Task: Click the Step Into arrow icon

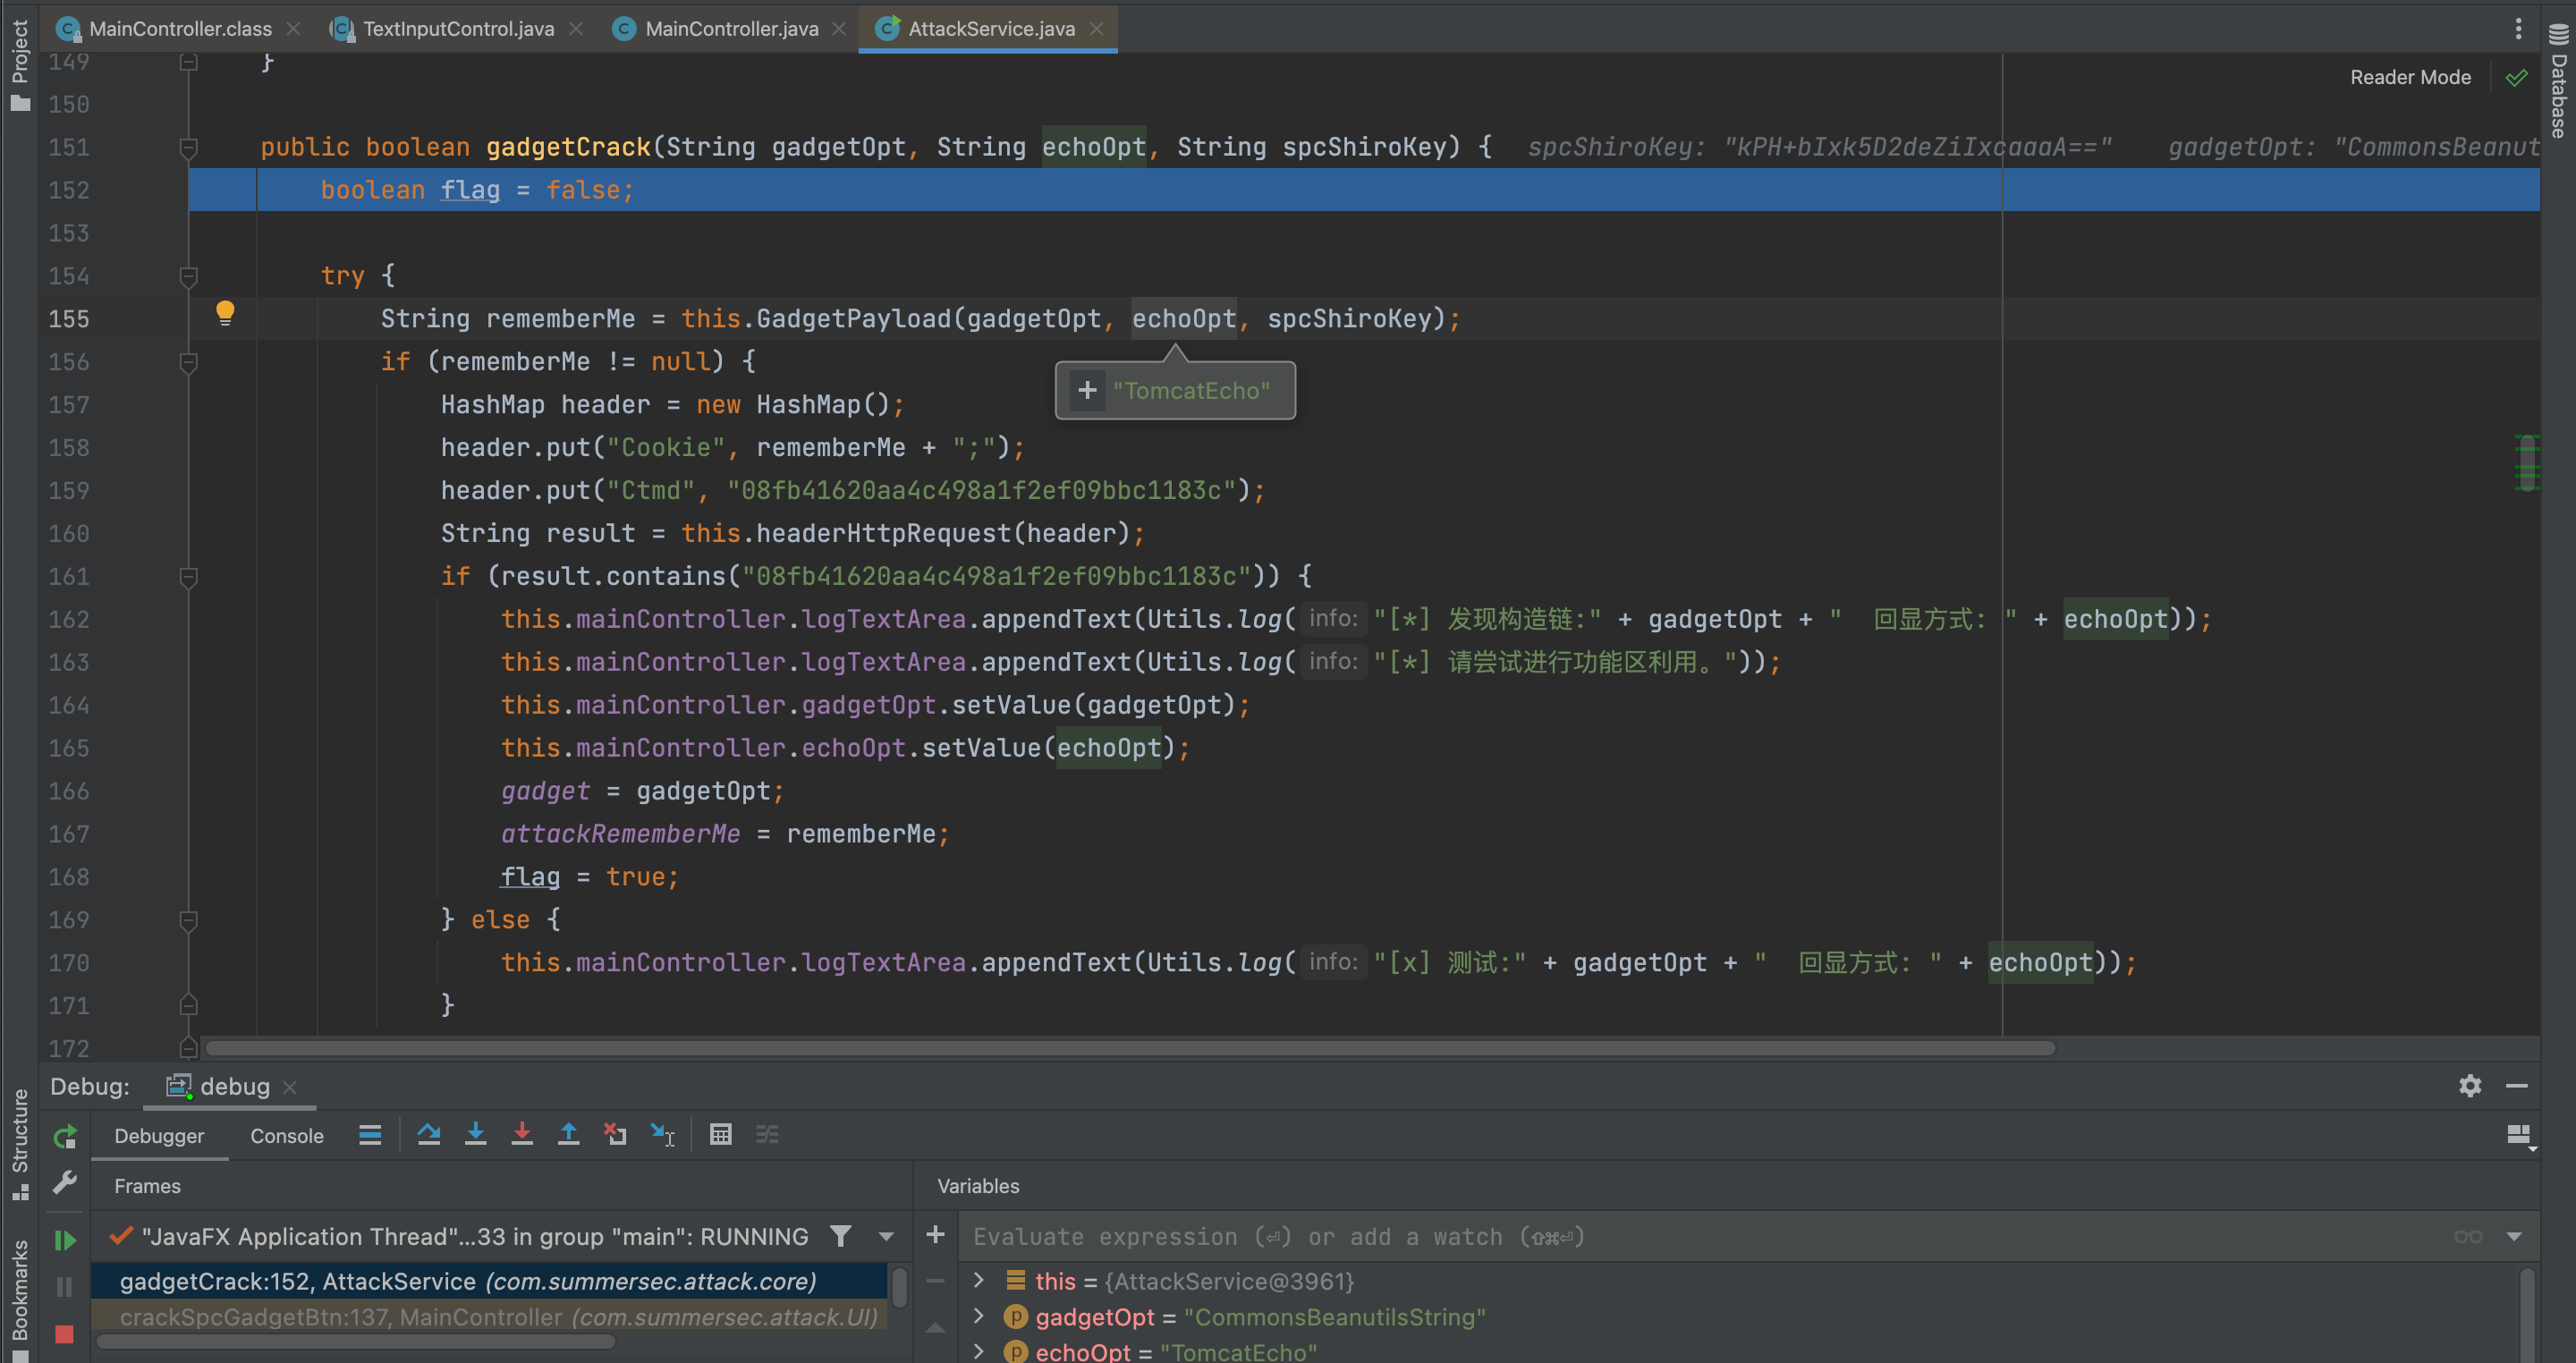Action: tap(476, 1134)
